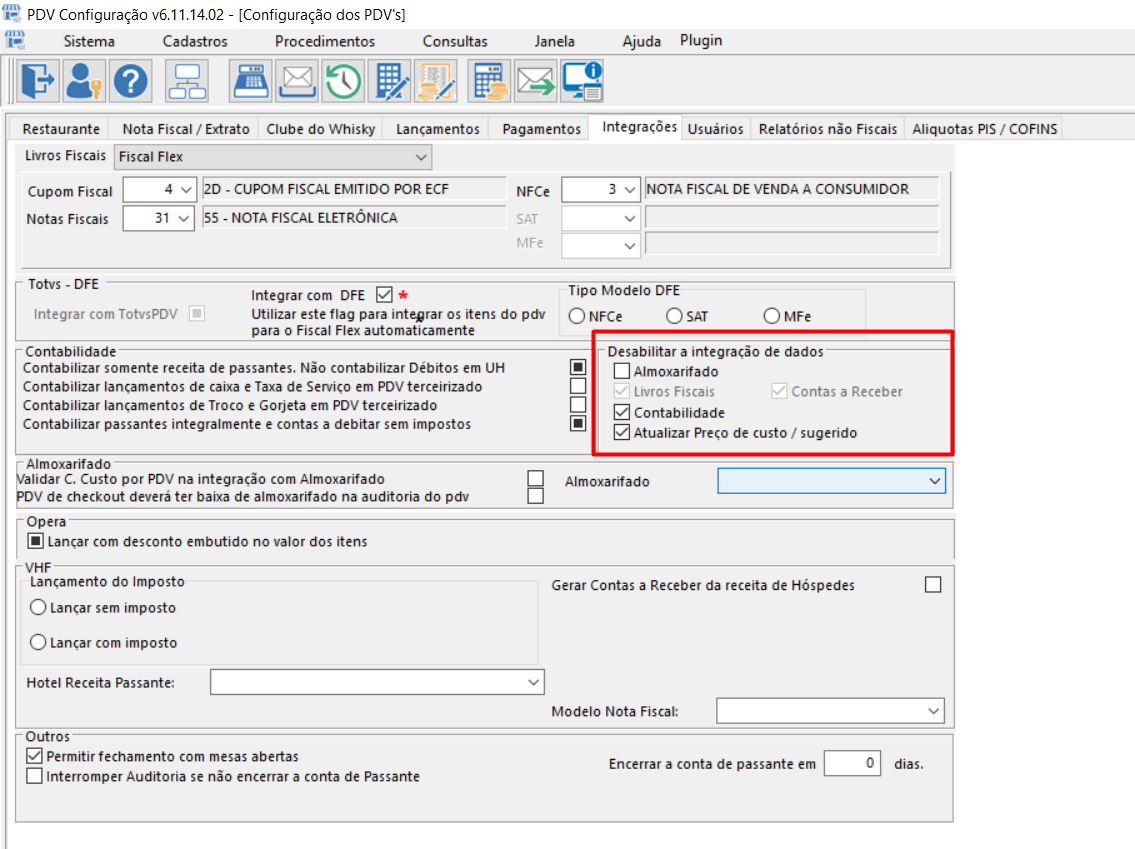Image resolution: width=1135 pixels, height=849 pixels.
Task: Toggle Atualizar Preço de custo / sugerido
Action: coord(622,433)
